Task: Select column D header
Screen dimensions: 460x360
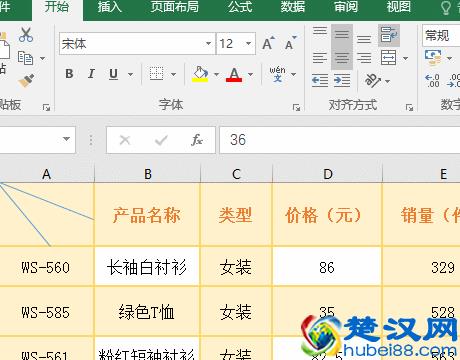Action: coord(327,174)
